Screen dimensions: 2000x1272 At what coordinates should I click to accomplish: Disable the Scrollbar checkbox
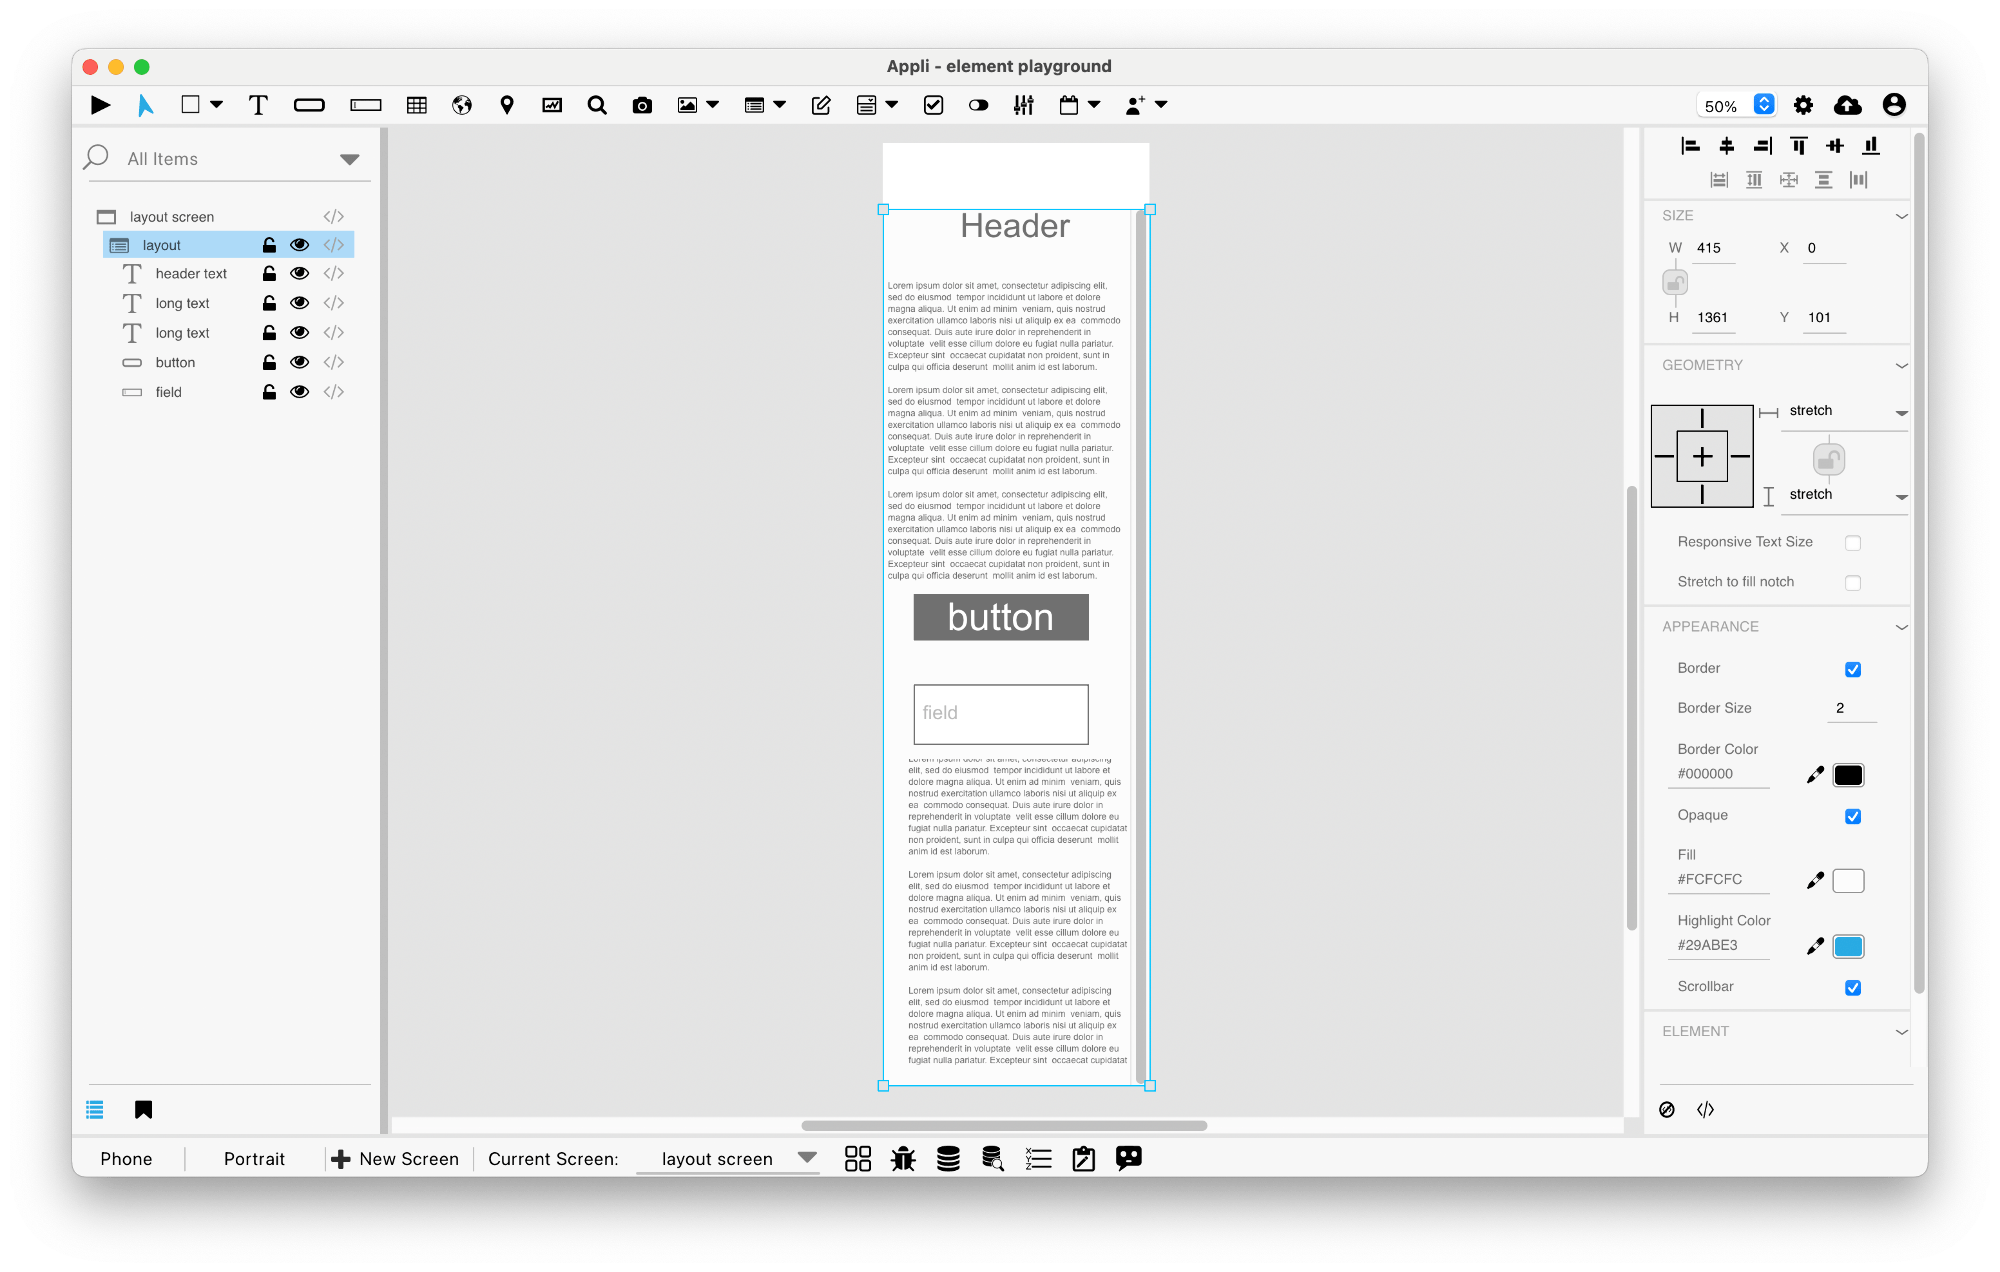[x=1852, y=988]
